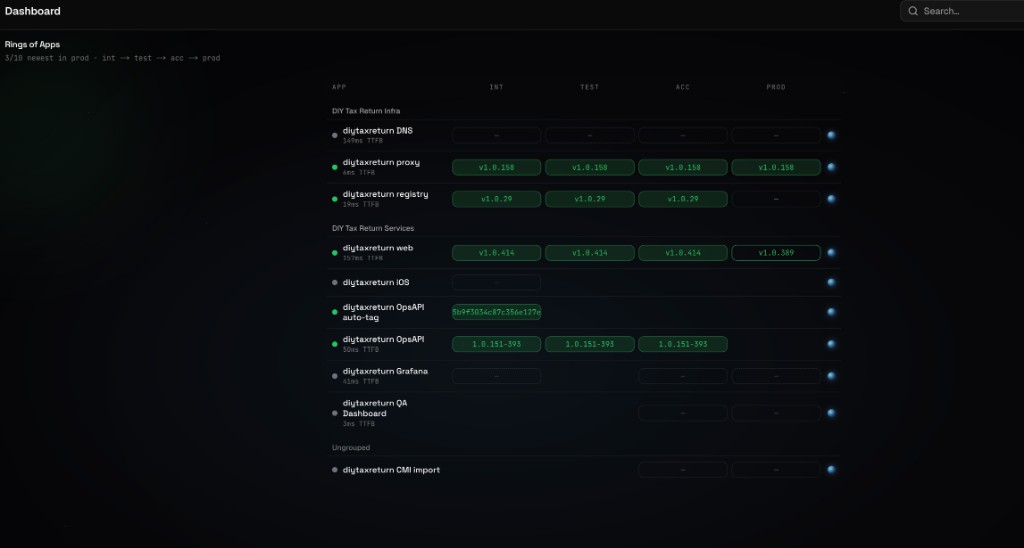Click blue orb for diytaxreturn iOS row
Viewport: 1024px width, 548px height.
(831, 283)
